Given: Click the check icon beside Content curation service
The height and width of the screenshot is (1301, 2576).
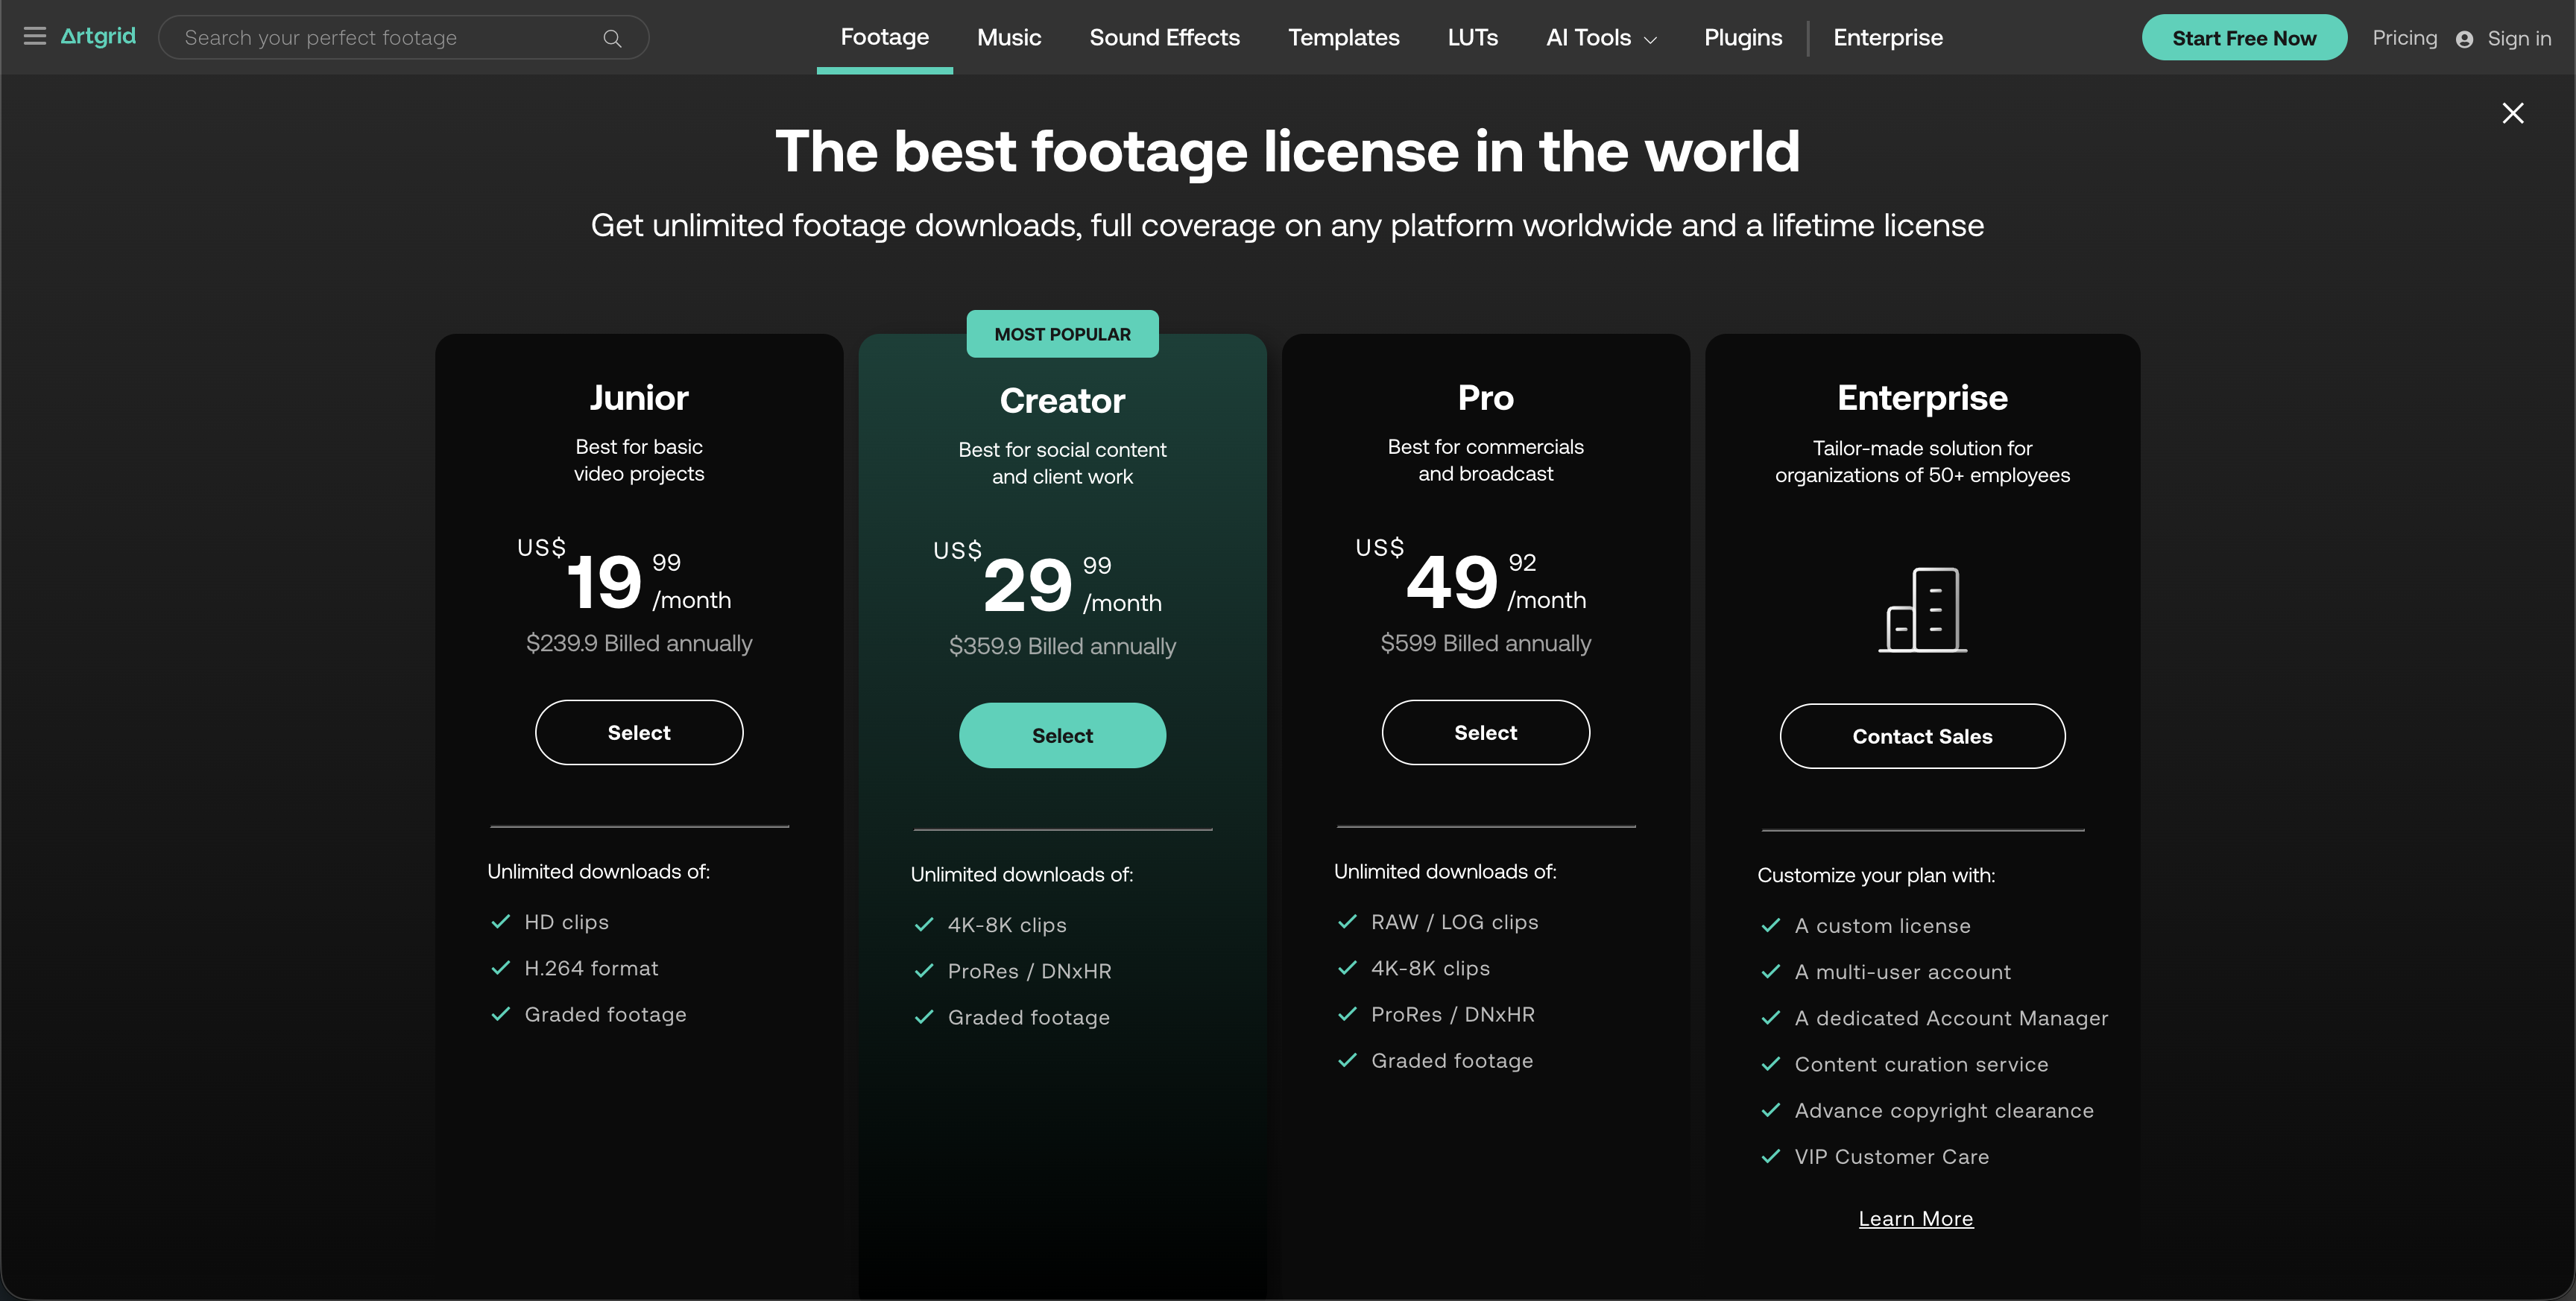Looking at the screenshot, I should (x=1771, y=1064).
